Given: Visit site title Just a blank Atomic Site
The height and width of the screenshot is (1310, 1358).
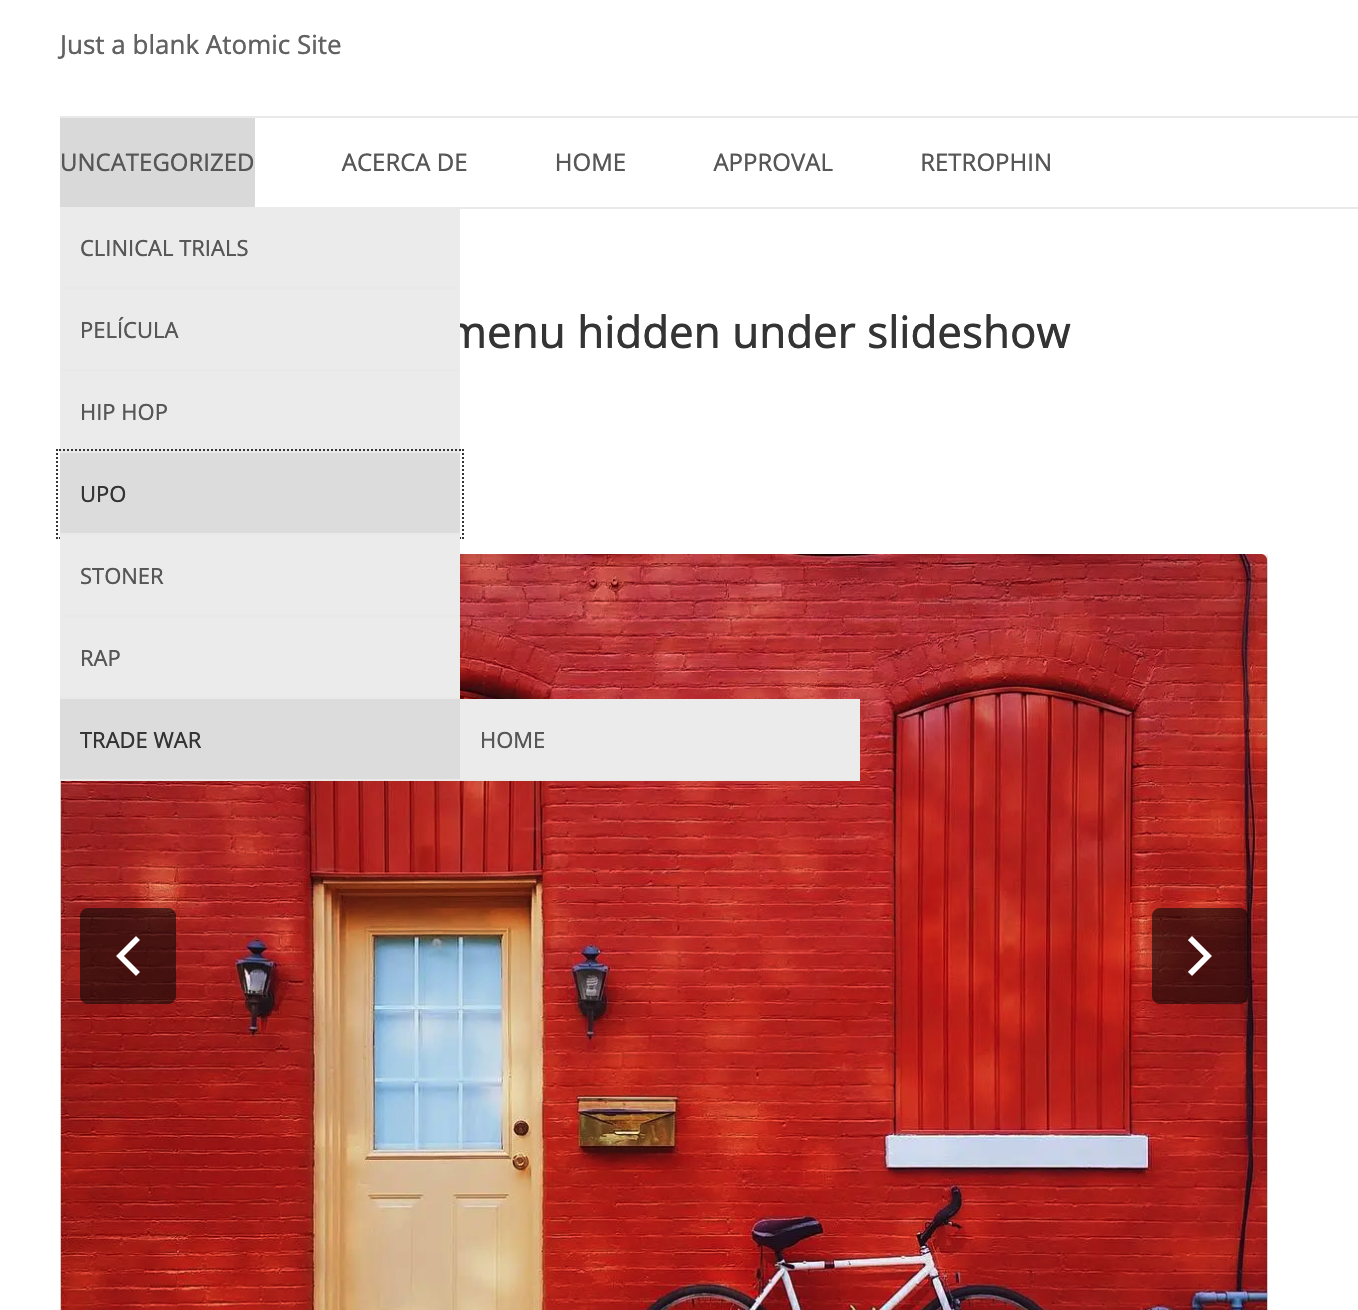Looking at the screenshot, I should [200, 45].
